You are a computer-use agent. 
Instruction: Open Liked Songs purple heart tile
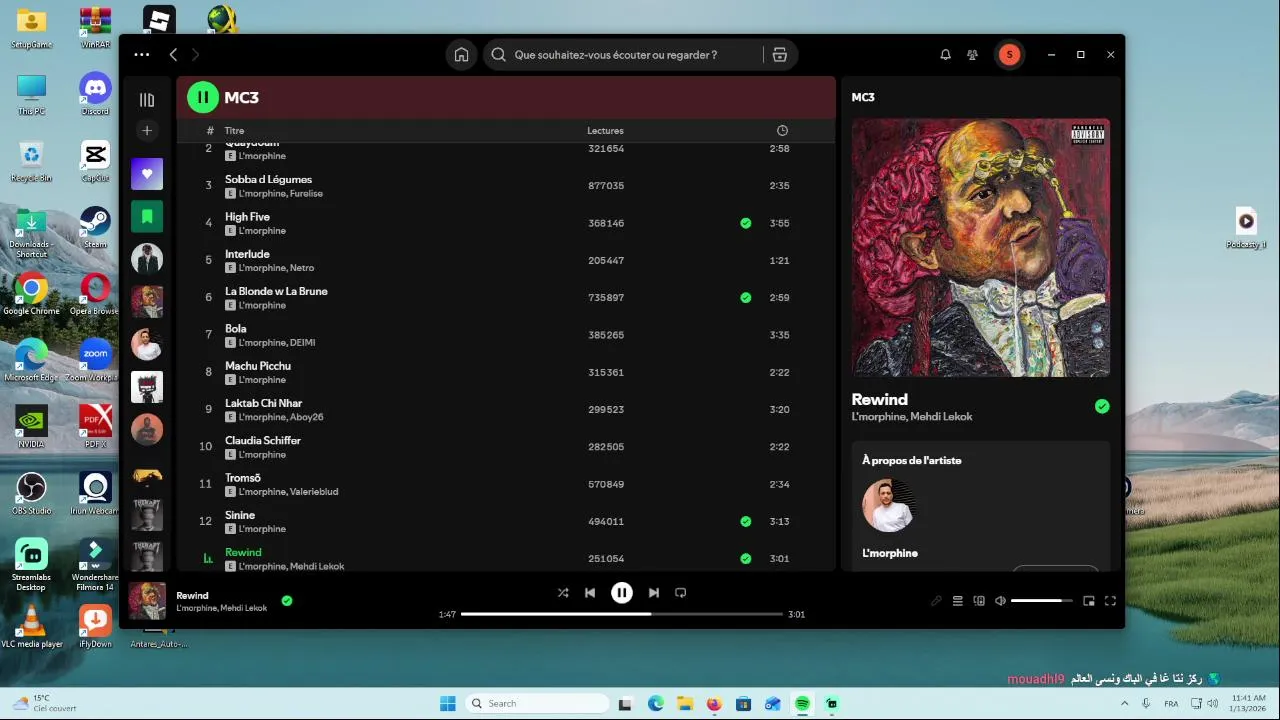click(147, 174)
